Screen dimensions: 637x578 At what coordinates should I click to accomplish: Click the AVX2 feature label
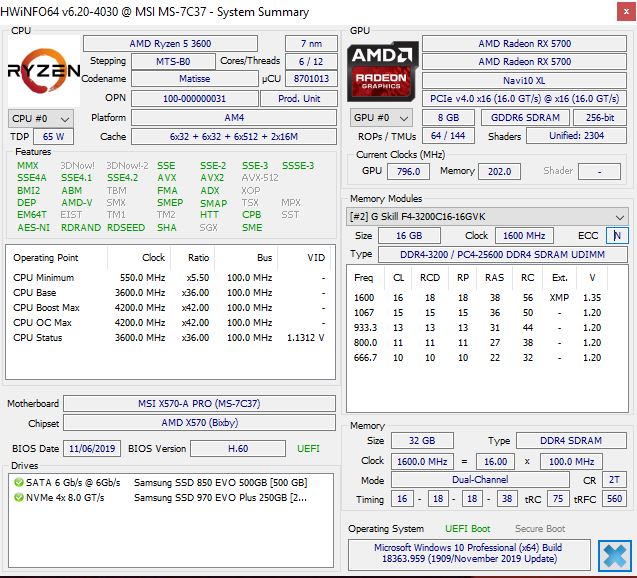[x=212, y=178]
